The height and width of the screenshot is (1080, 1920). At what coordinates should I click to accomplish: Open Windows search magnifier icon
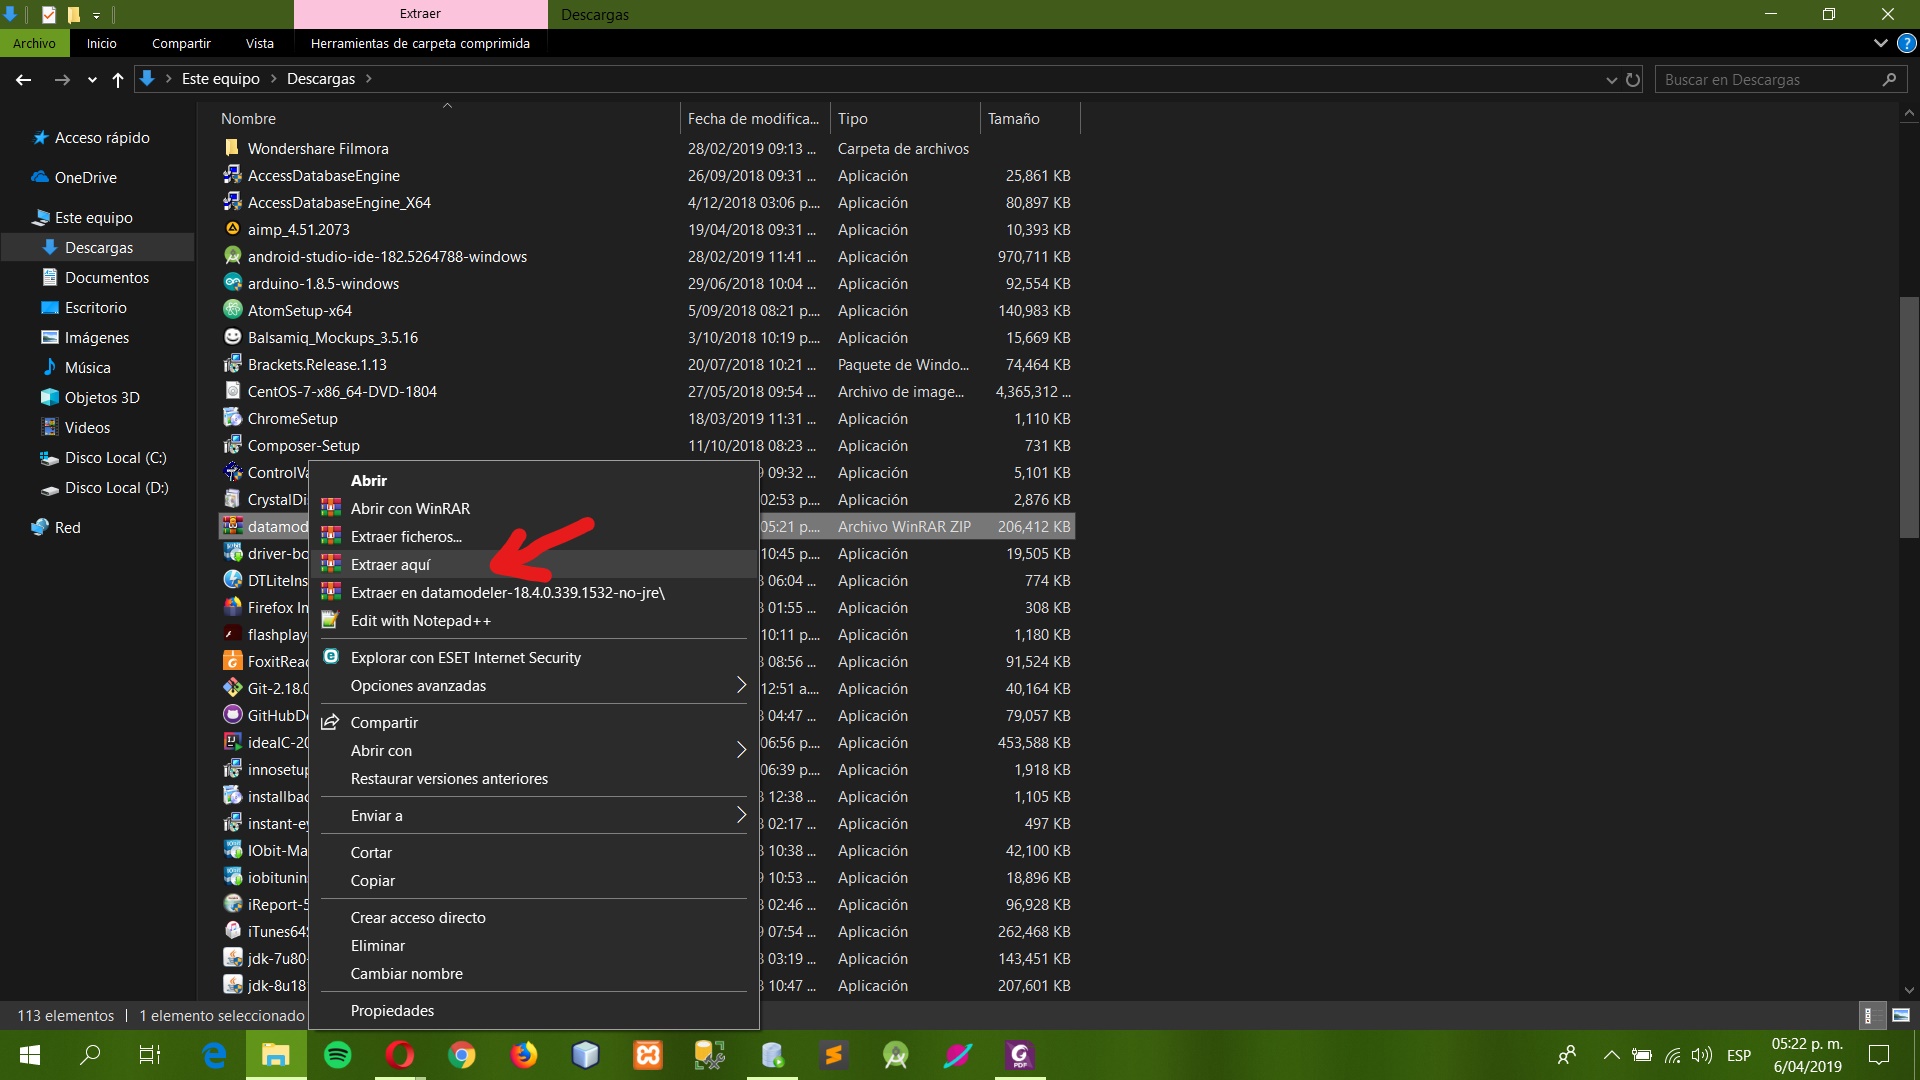click(x=90, y=1055)
